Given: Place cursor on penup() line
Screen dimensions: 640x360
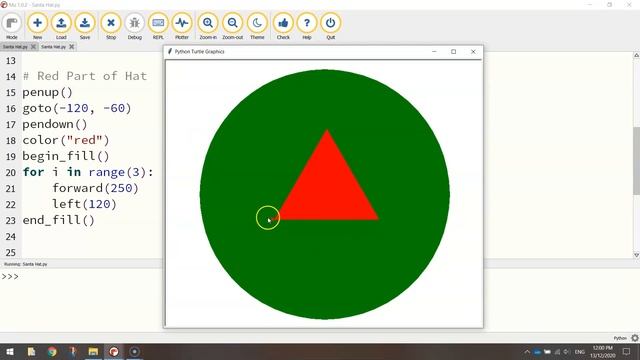Looking at the screenshot, I should click(47, 92).
